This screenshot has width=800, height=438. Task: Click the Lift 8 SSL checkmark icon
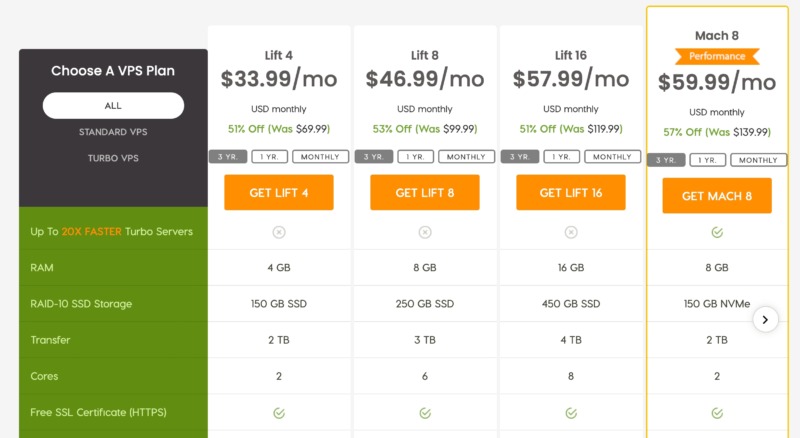click(x=425, y=412)
